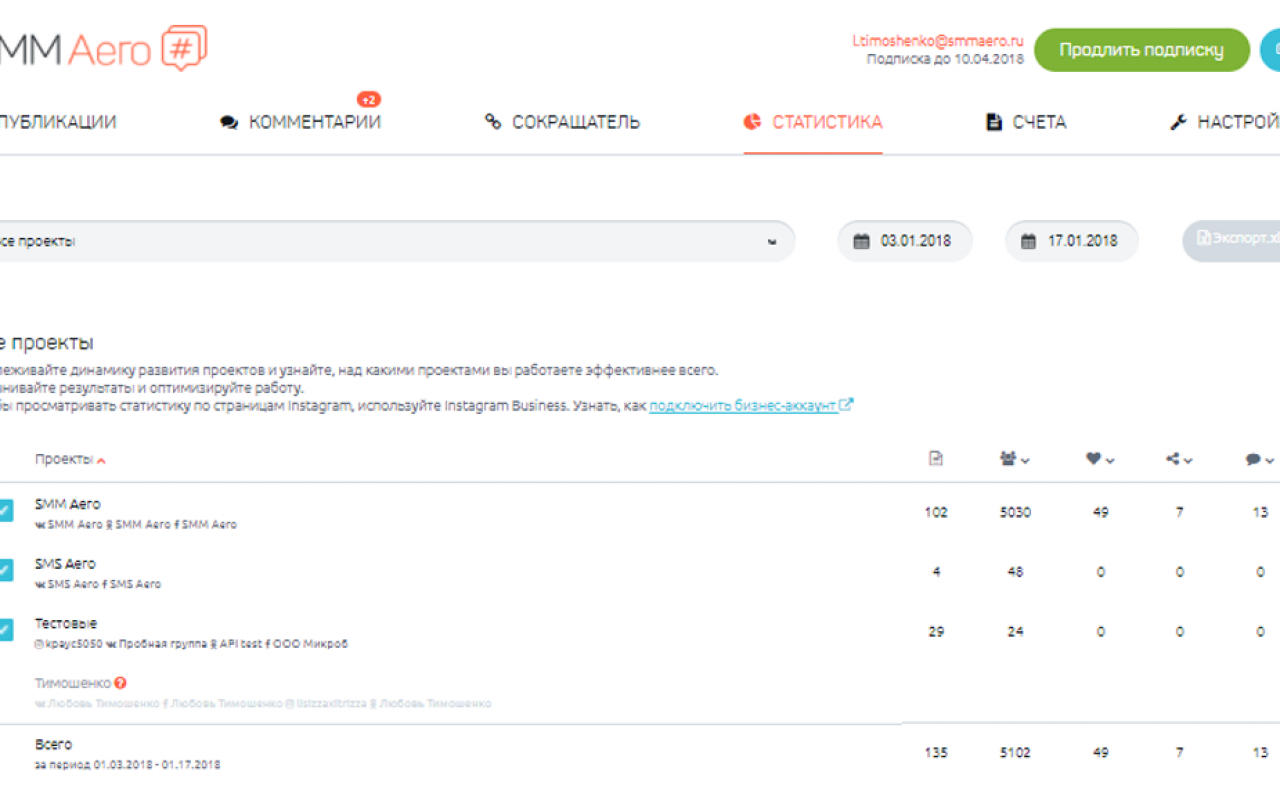
Task: Sort by the shares icon column
Action: (1179, 459)
